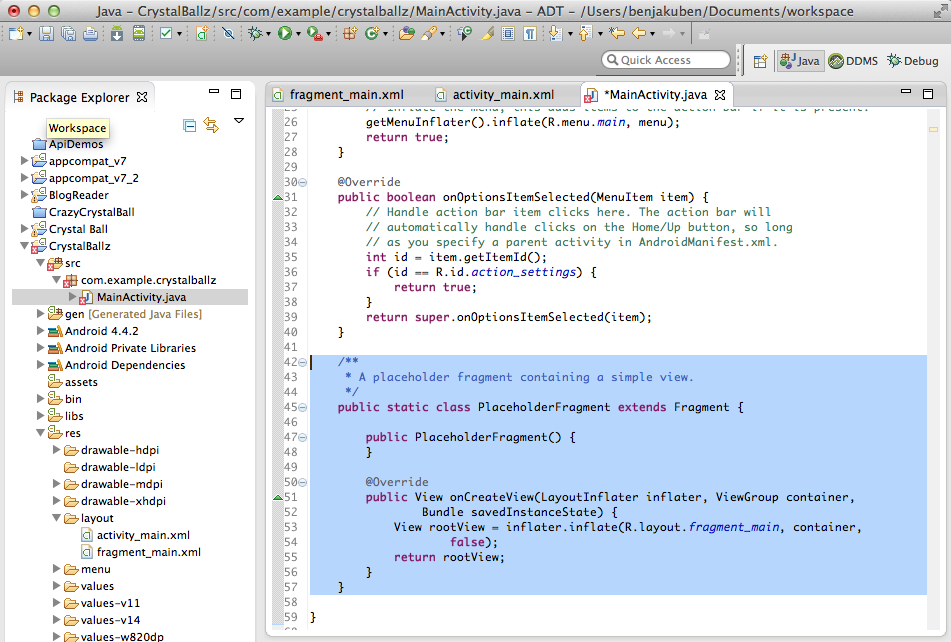Toggle show whitespace characters (¶)
951x642 pixels.
point(529,34)
